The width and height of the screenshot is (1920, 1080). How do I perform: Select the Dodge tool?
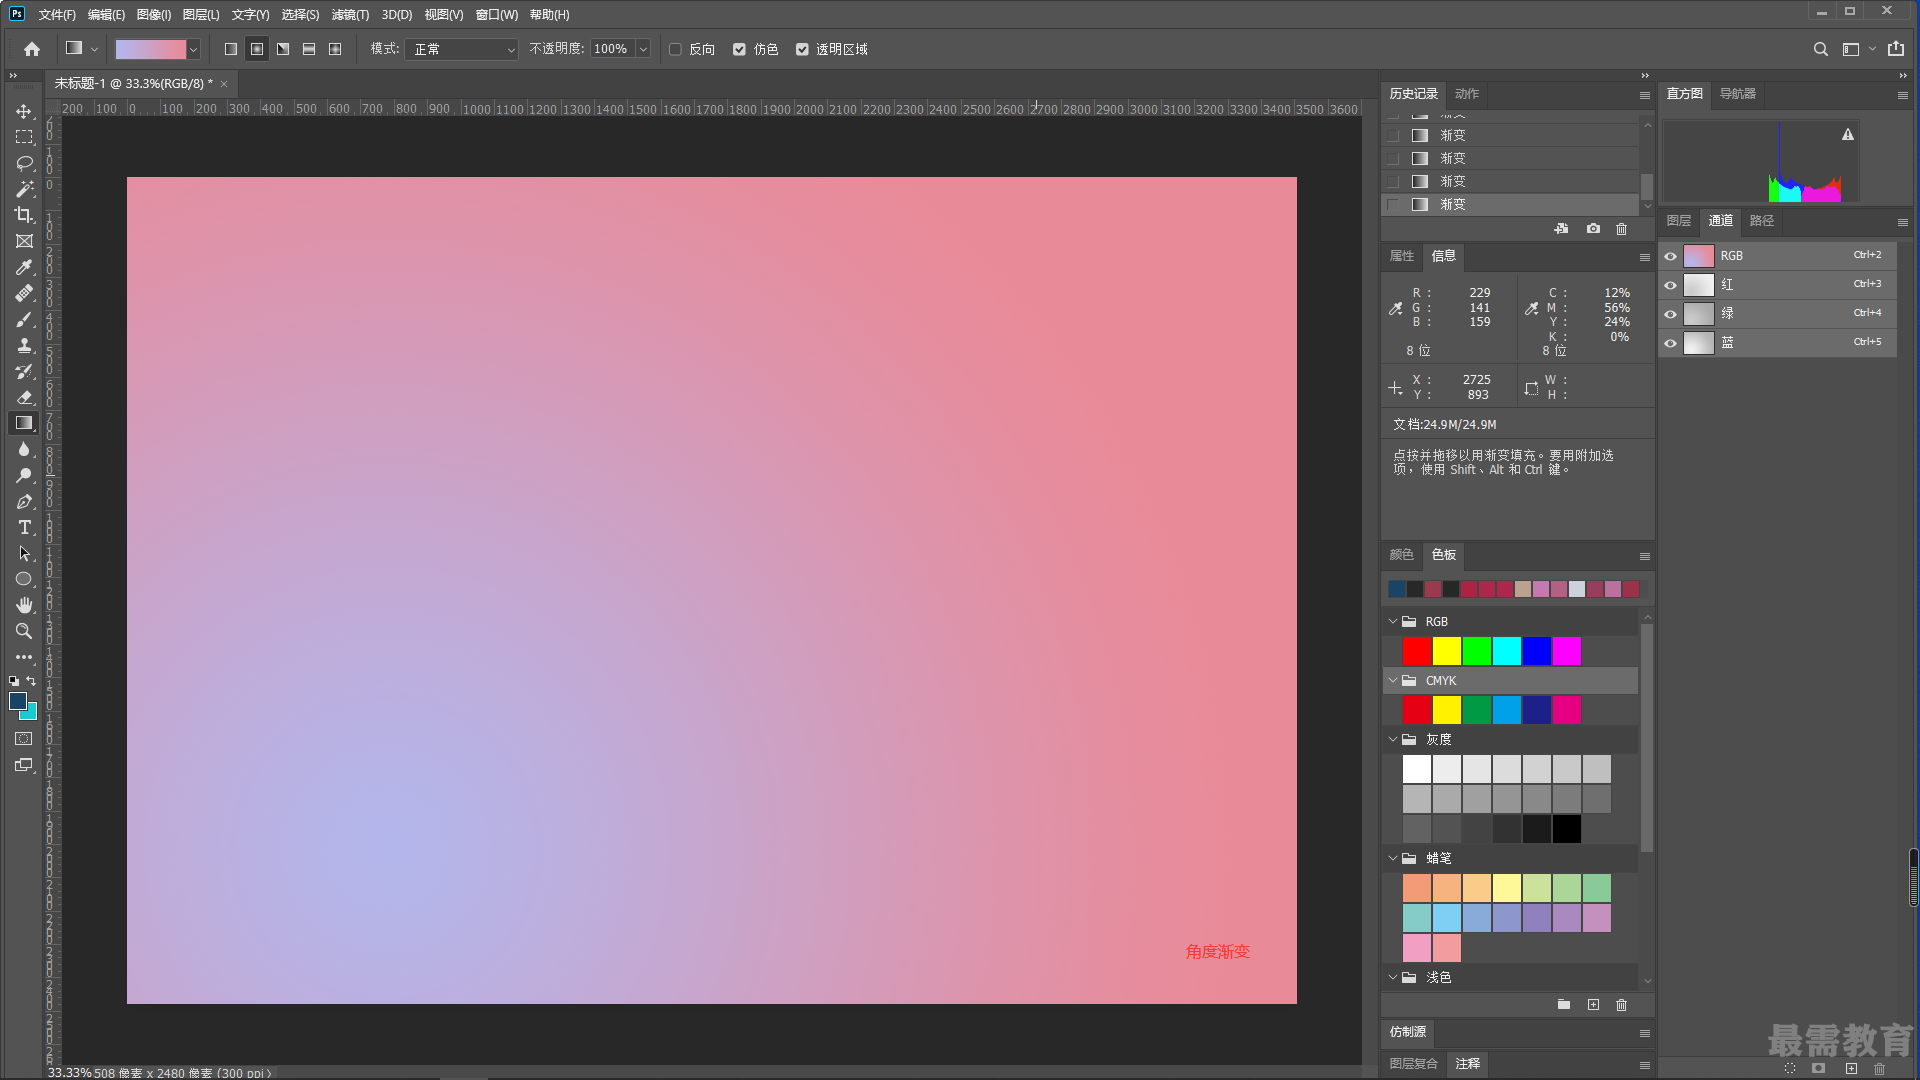[x=24, y=475]
